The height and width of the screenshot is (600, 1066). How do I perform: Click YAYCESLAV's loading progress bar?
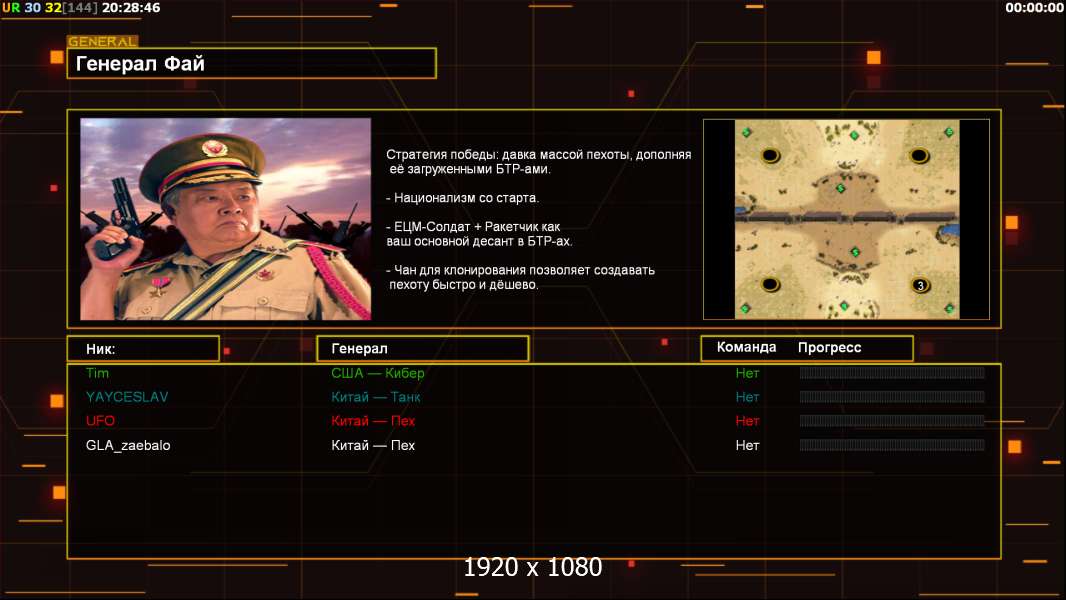pyautogui.click(x=892, y=397)
